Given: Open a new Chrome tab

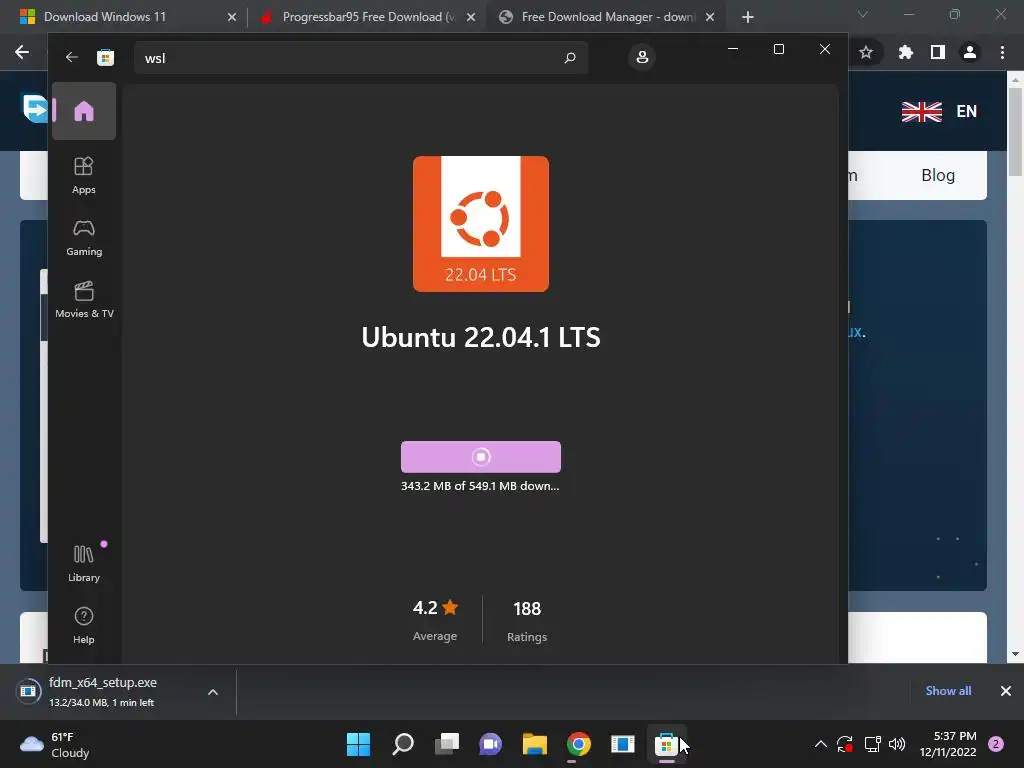Looking at the screenshot, I should [x=748, y=17].
